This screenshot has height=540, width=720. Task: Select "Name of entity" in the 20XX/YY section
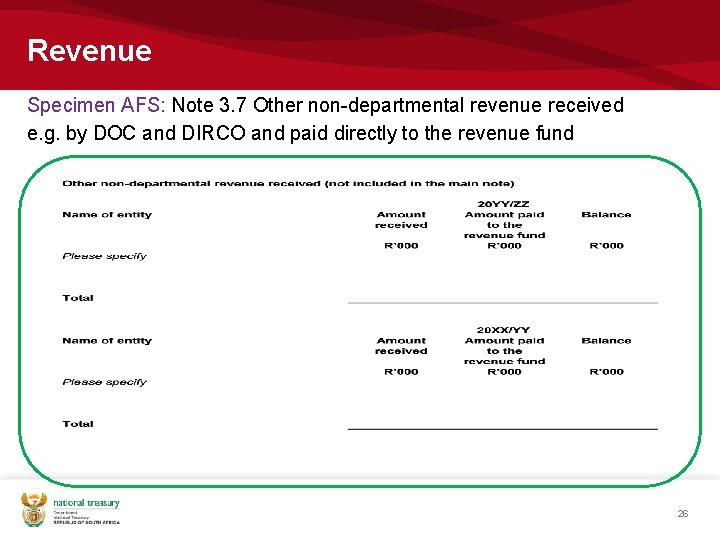pyautogui.click(x=107, y=341)
